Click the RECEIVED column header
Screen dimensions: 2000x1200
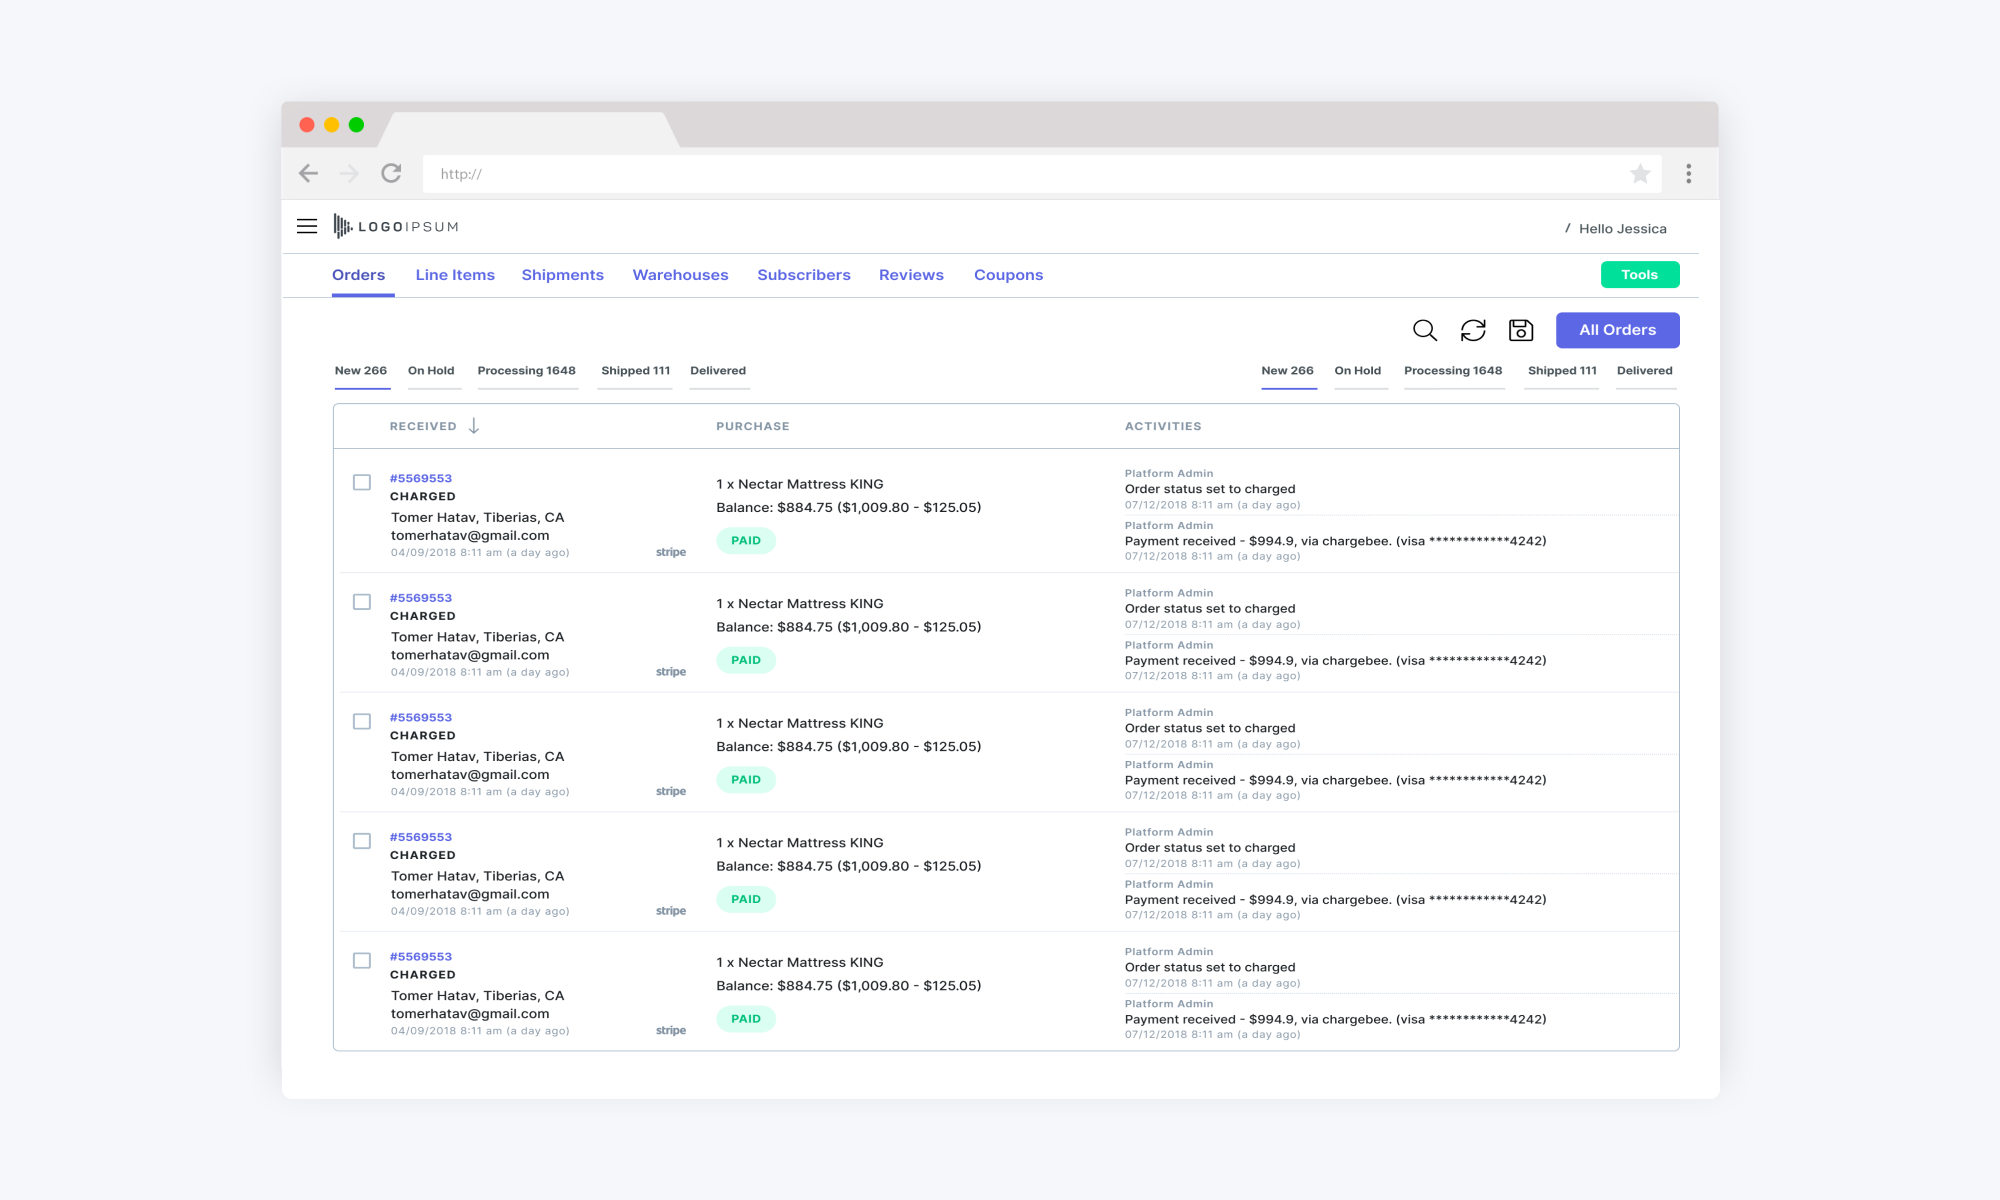423,426
